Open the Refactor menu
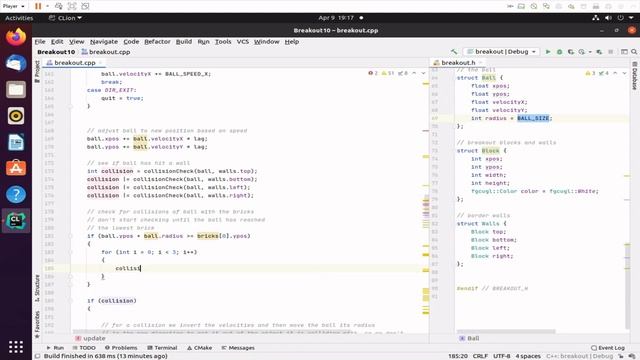The width and height of the screenshot is (640, 360). tap(157, 42)
